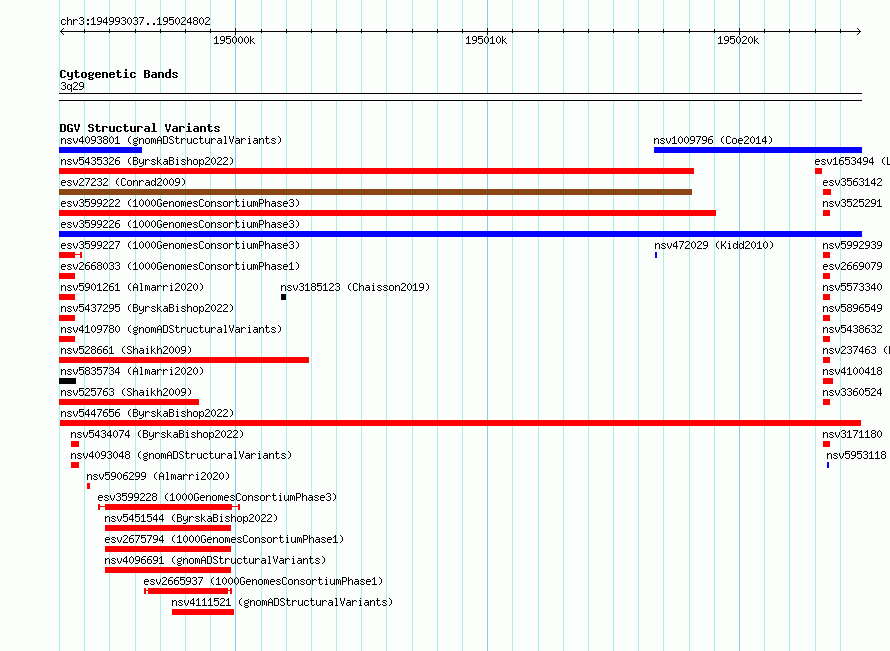Click the Cytogenetic Bands track title
This screenshot has height=651, width=890.
click(x=119, y=74)
